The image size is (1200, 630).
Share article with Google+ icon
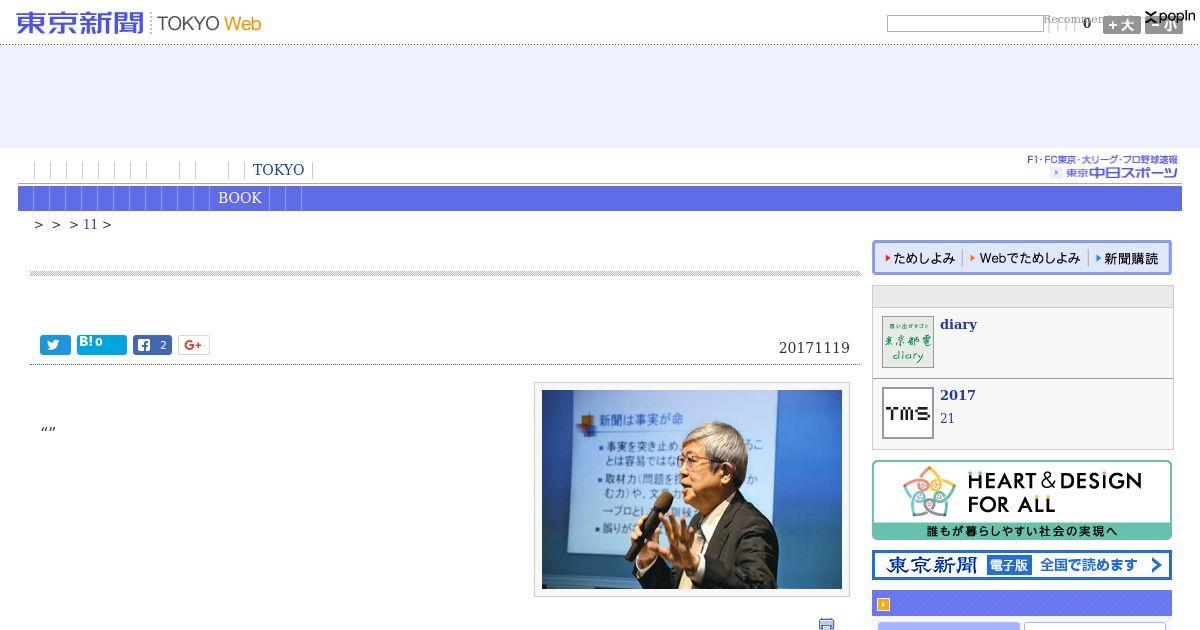pyautogui.click(x=194, y=345)
